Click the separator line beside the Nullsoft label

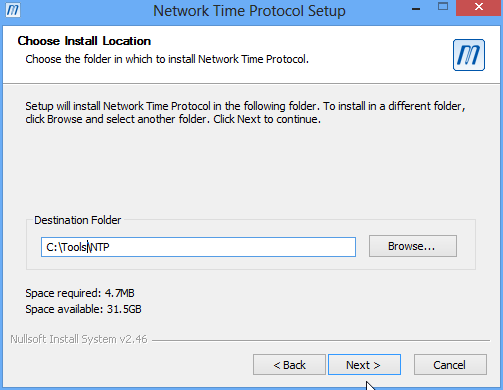tap(321, 341)
